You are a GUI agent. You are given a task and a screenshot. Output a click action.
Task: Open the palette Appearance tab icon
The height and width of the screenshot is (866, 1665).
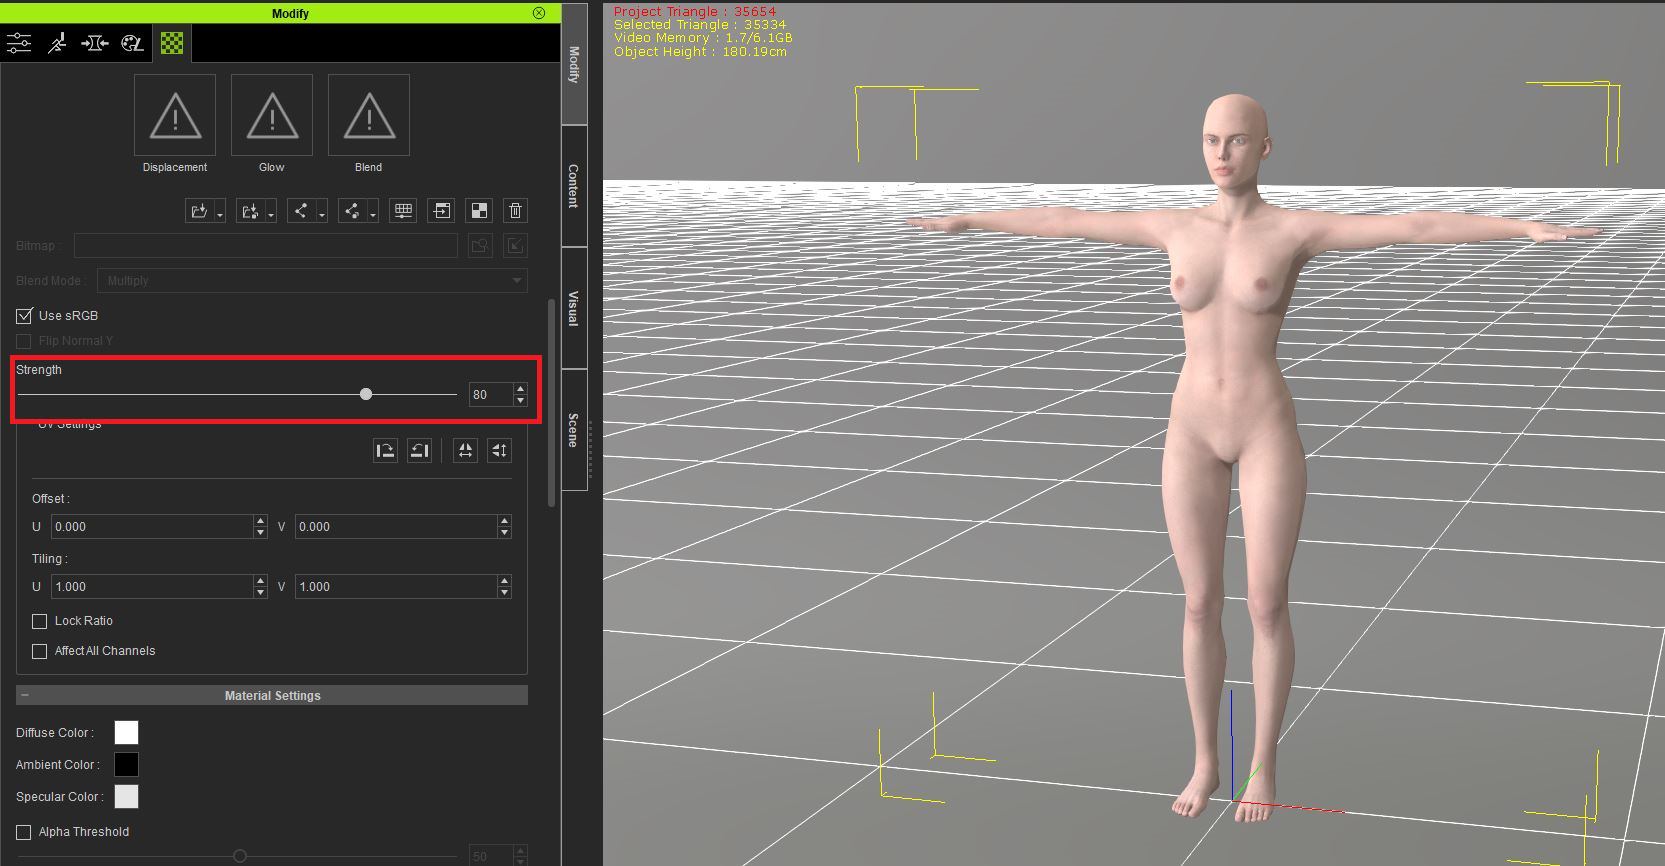click(x=132, y=43)
